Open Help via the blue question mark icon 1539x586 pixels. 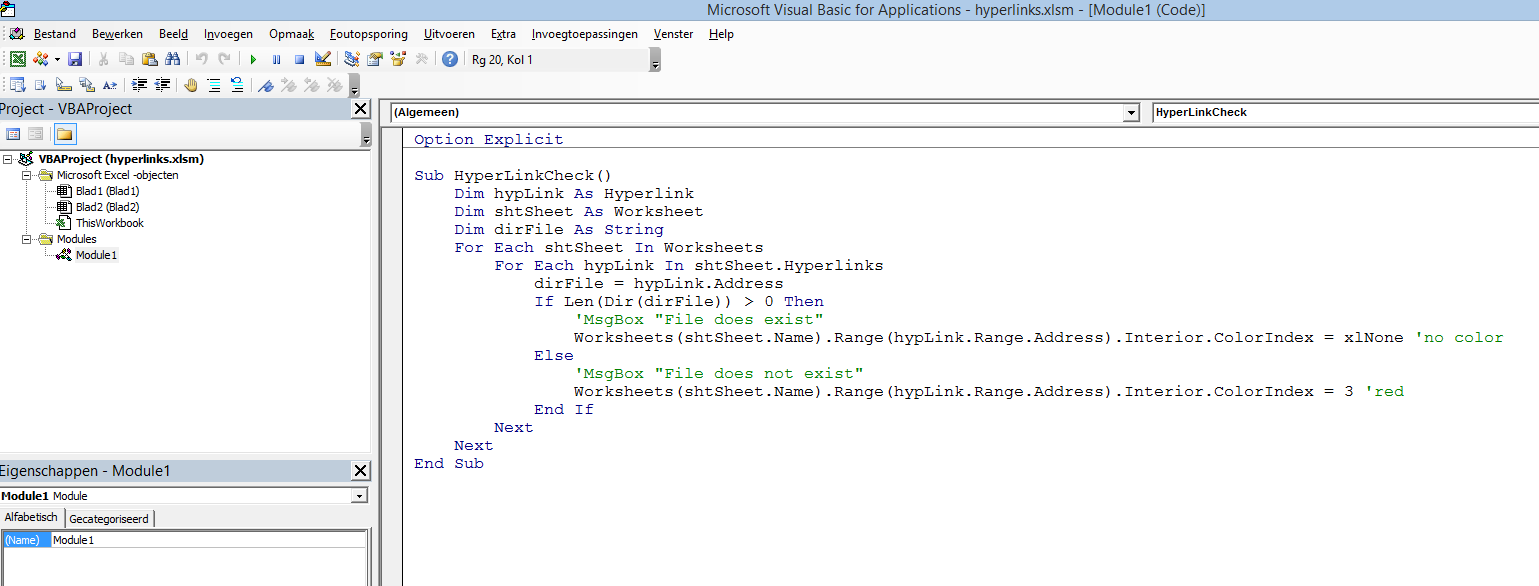coord(450,60)
